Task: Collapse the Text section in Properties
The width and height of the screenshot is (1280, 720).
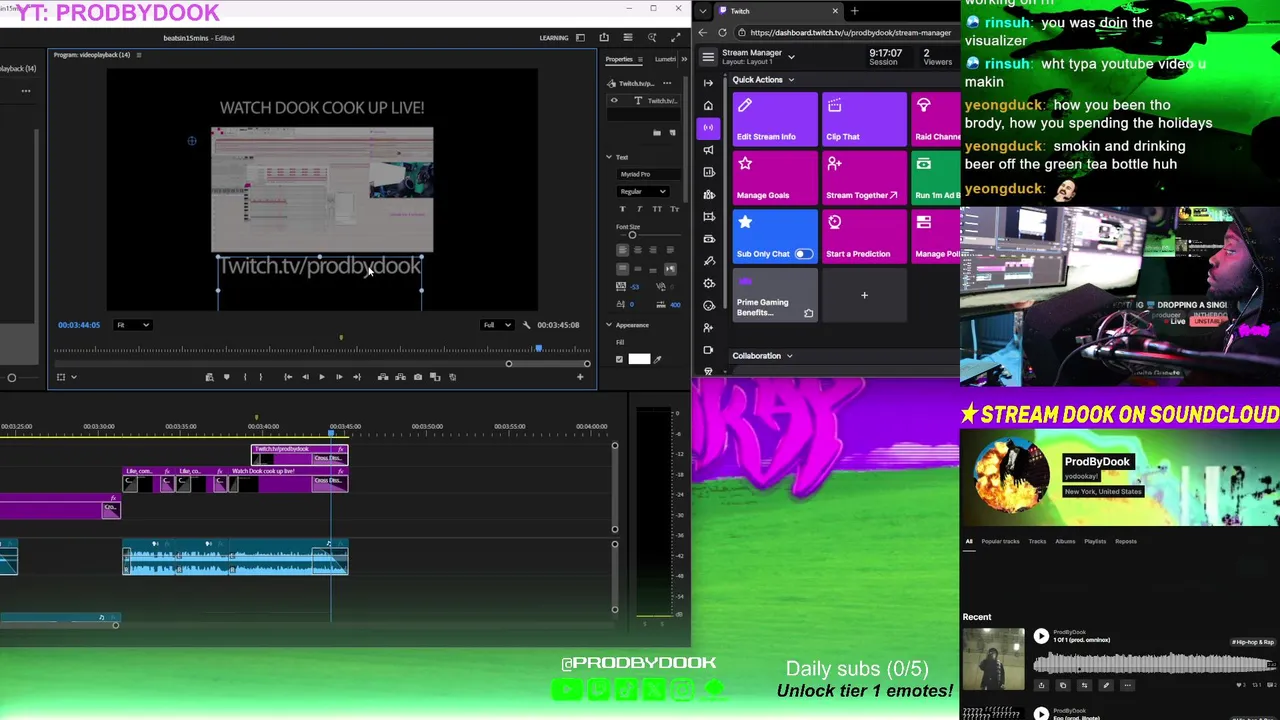Action: click(x=609, y=157)
